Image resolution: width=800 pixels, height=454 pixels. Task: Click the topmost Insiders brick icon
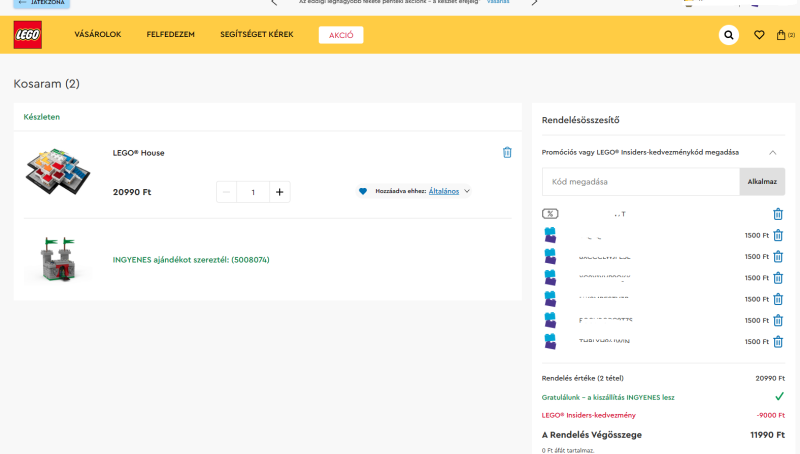550,235
